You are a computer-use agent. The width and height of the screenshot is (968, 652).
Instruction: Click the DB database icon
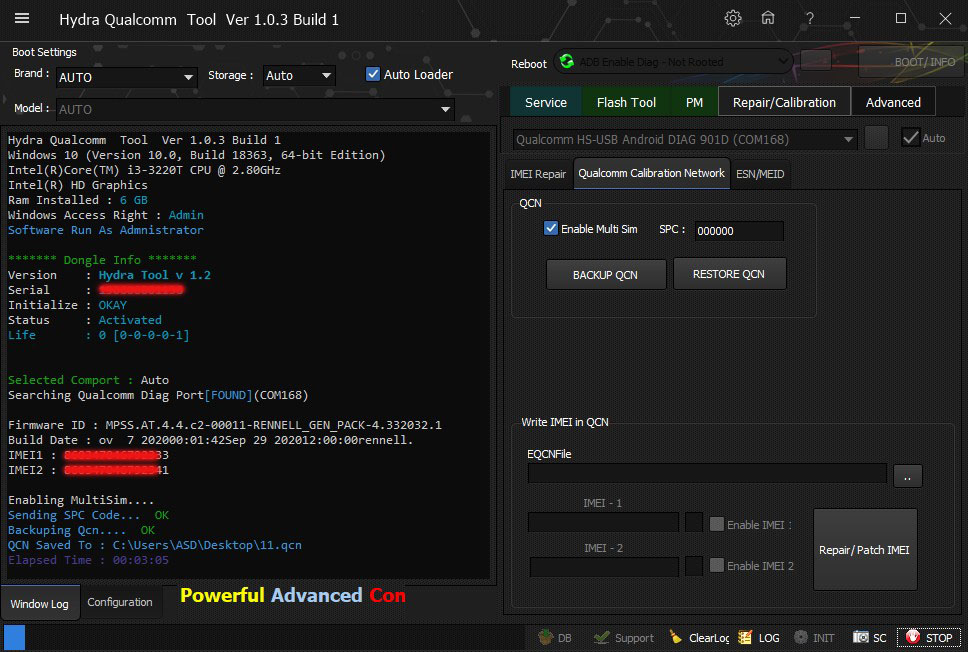pyautogui.click(x=555, y=638)
